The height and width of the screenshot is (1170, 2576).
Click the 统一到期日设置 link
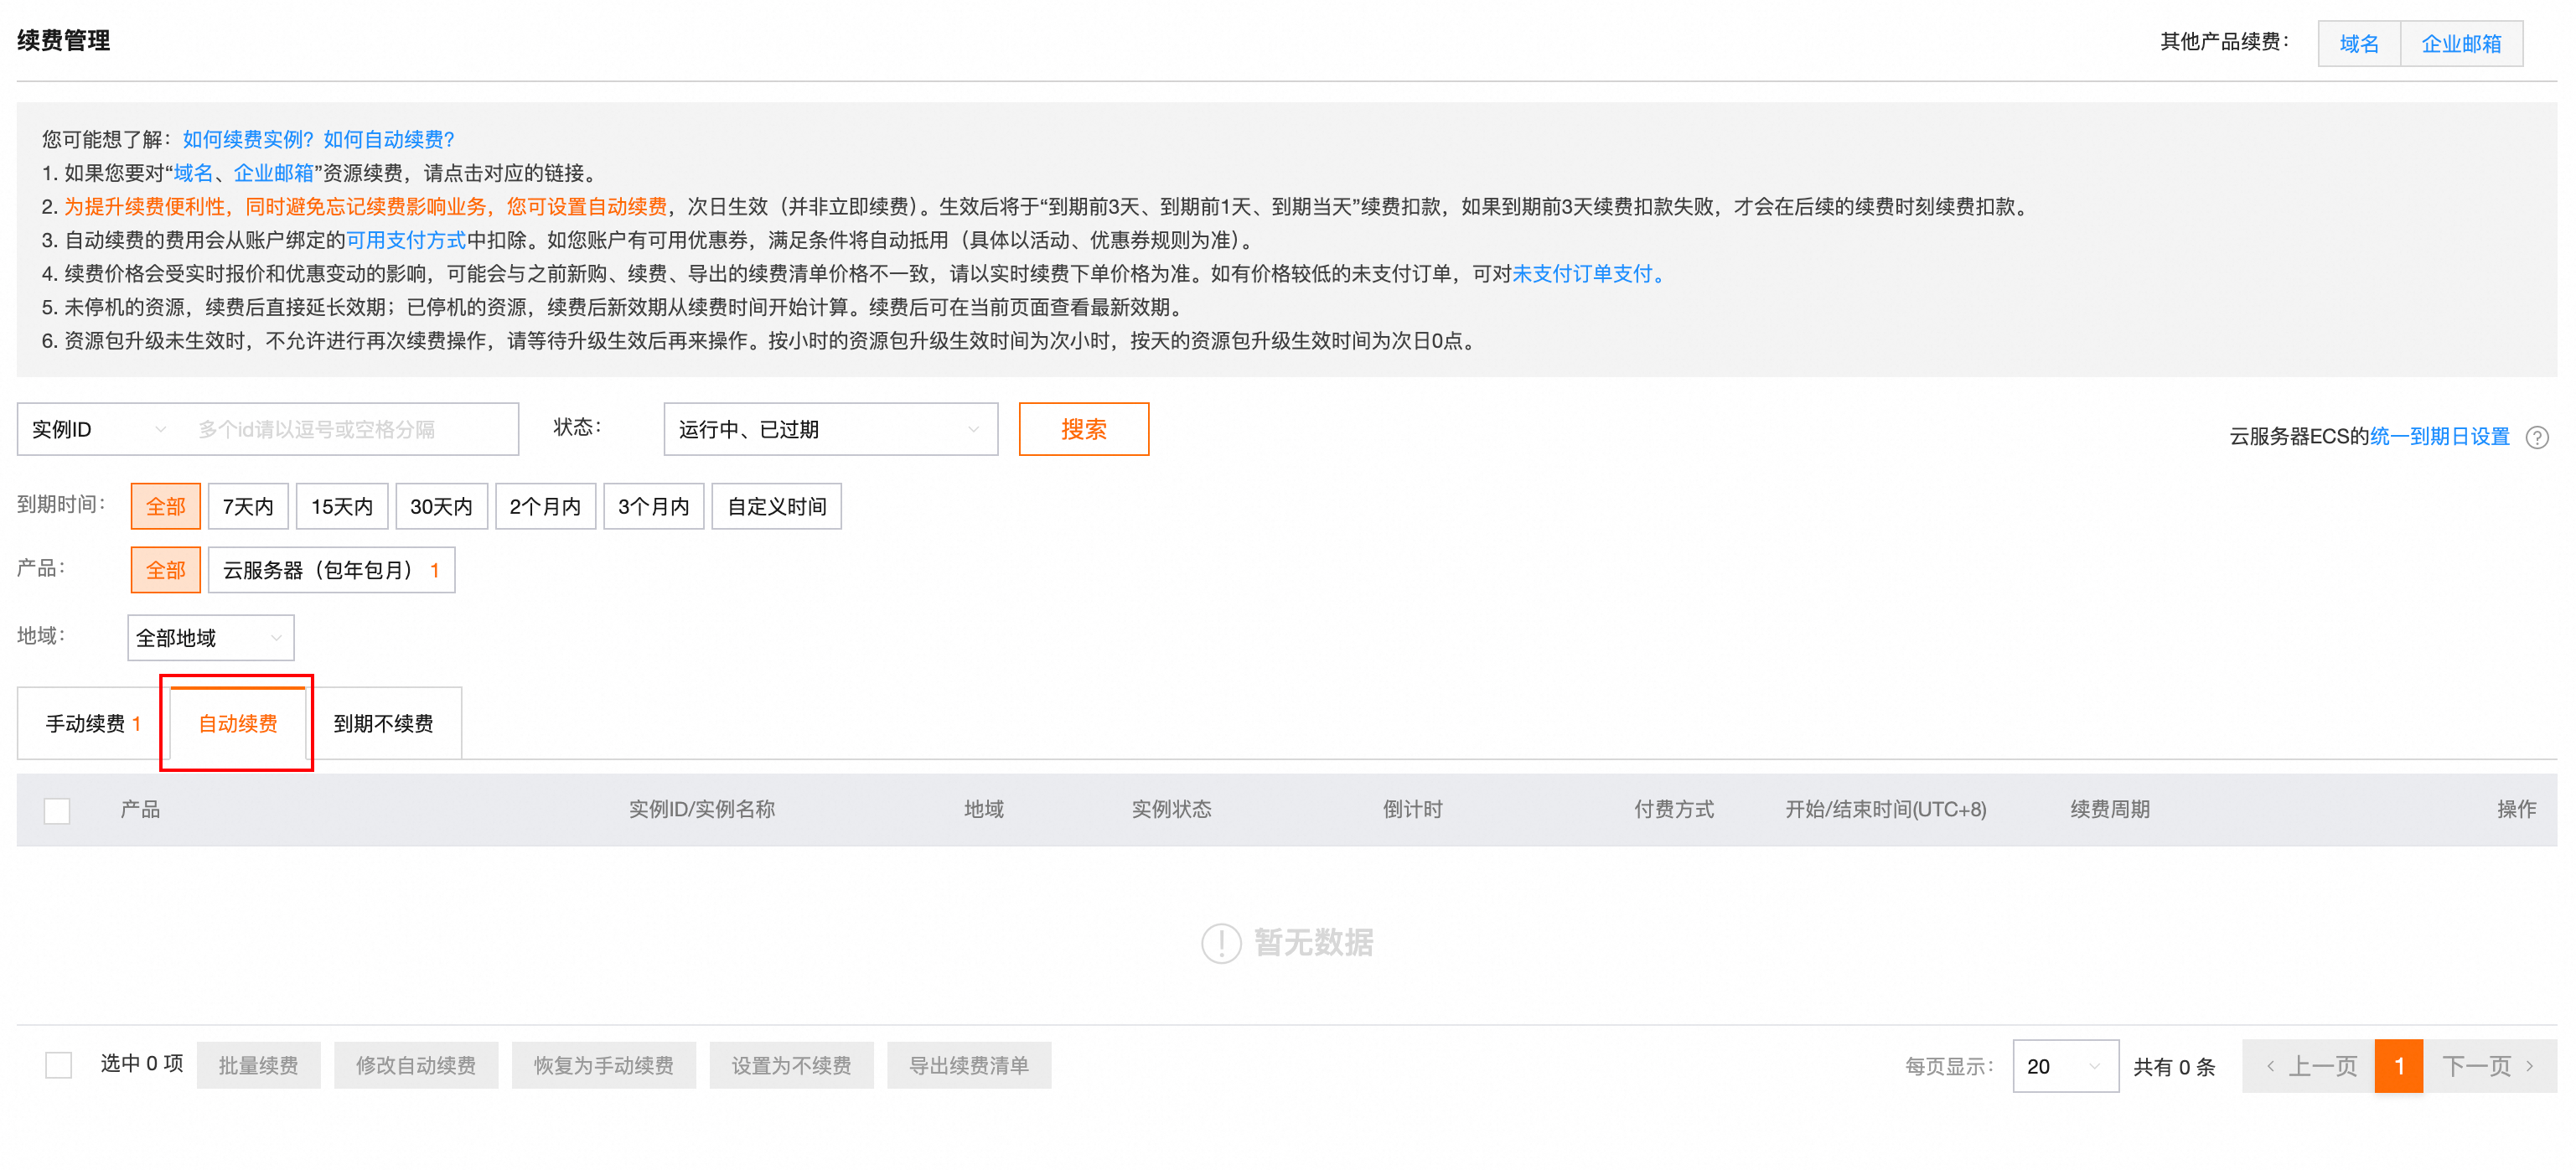pyautogui.click(x=2439, y=436)
